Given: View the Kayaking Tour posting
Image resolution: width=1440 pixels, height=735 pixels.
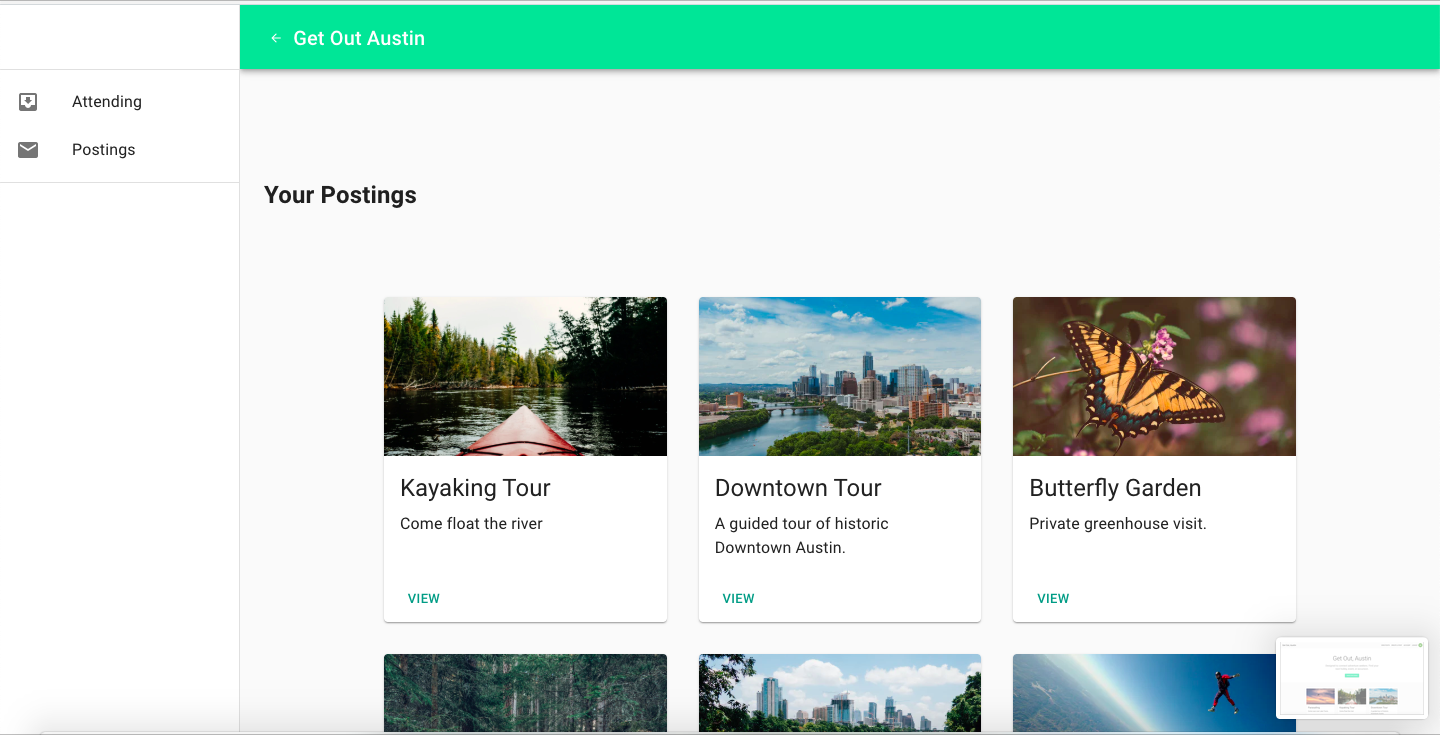Looking at the screenshot, I should coord(424,598).
